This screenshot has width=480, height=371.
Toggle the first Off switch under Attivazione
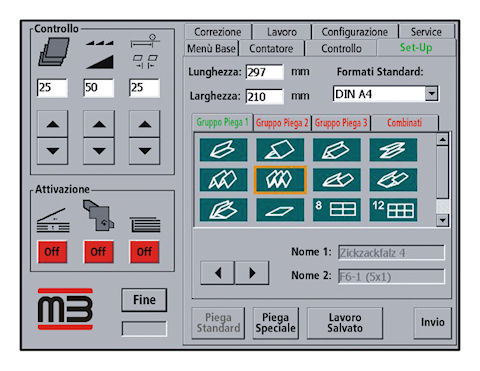coord(52,252)
